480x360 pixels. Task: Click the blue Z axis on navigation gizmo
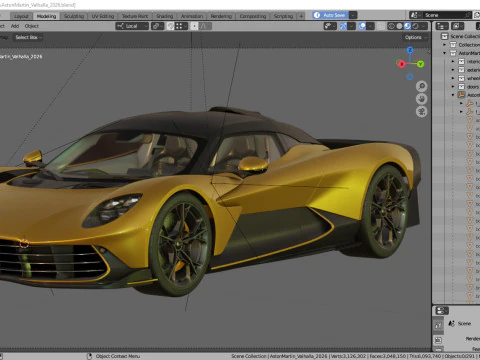410,50
